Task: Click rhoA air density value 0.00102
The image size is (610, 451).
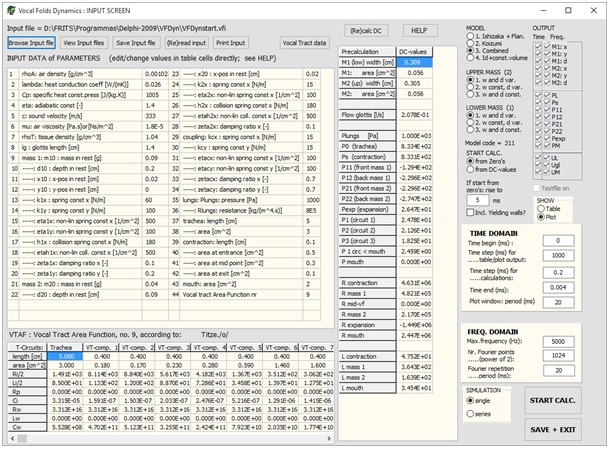Action: pos(156,74)
